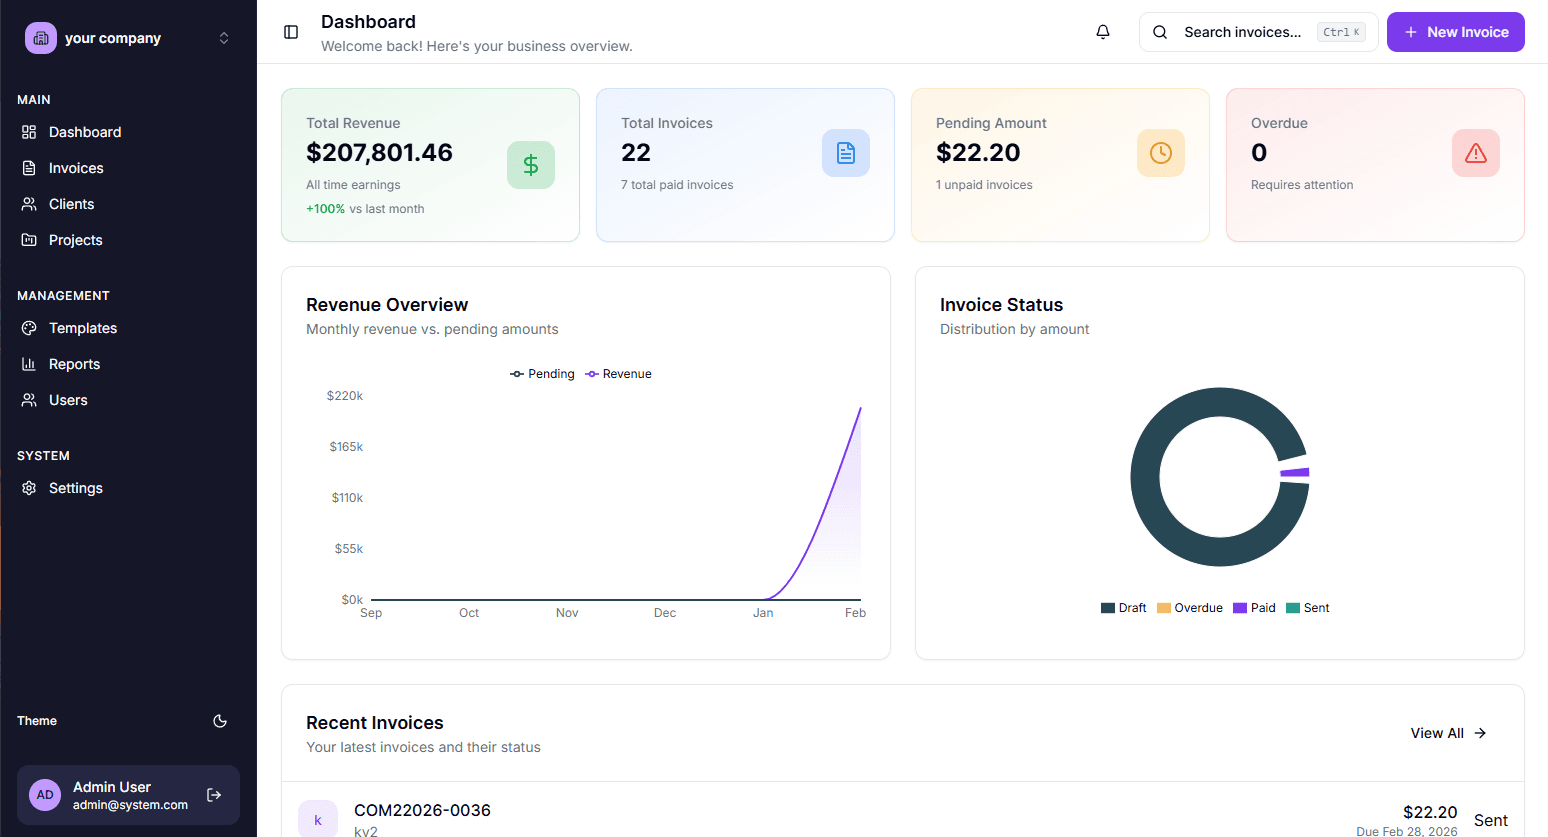The width and height of the screenshot is (1548, 837).
Task: Open the Reports section
Action: tap(74, 363)
